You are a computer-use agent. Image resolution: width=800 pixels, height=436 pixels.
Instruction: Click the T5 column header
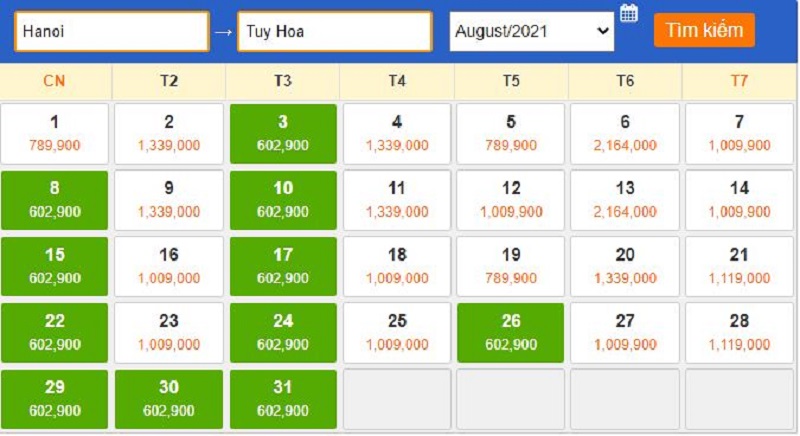(511, 81)
